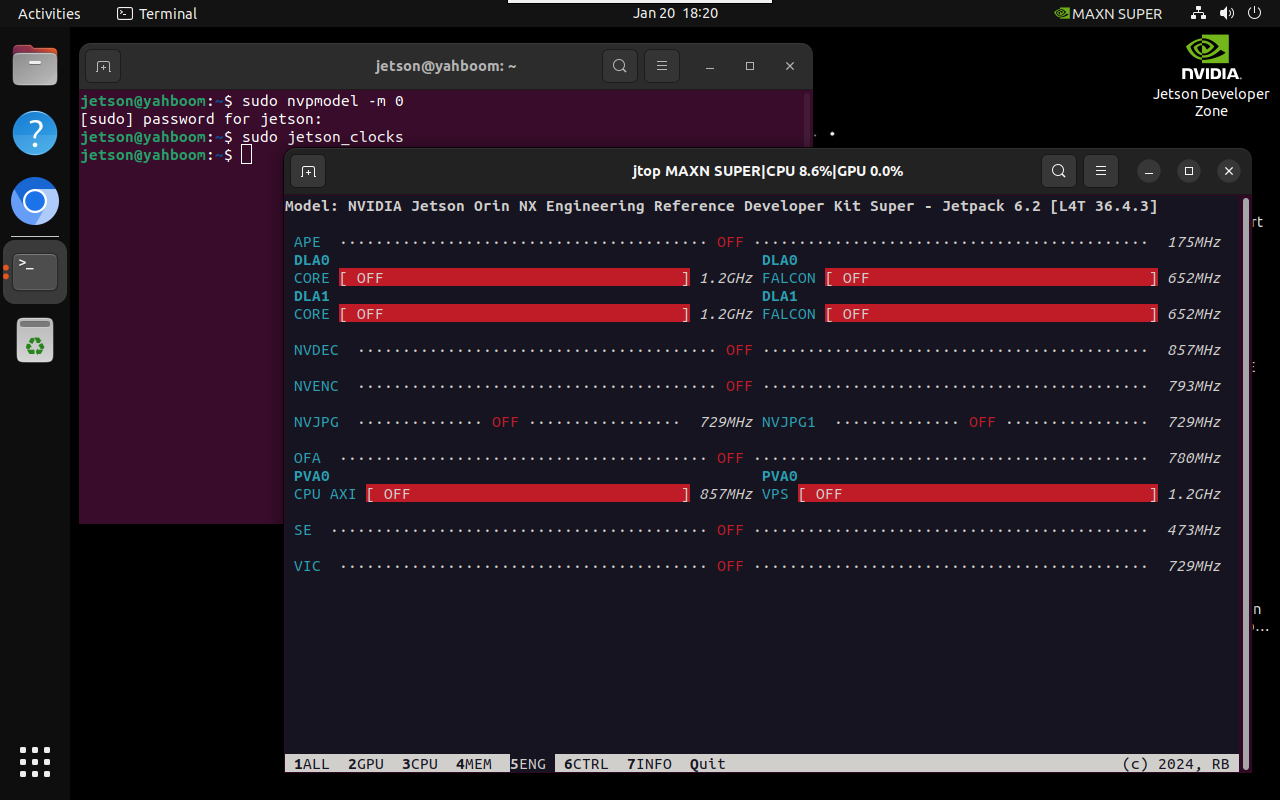Open NVIDIA Jetson Developer Zone desktop shortcut
Screen dimensions: 1280x800
tap(1211, 76)
